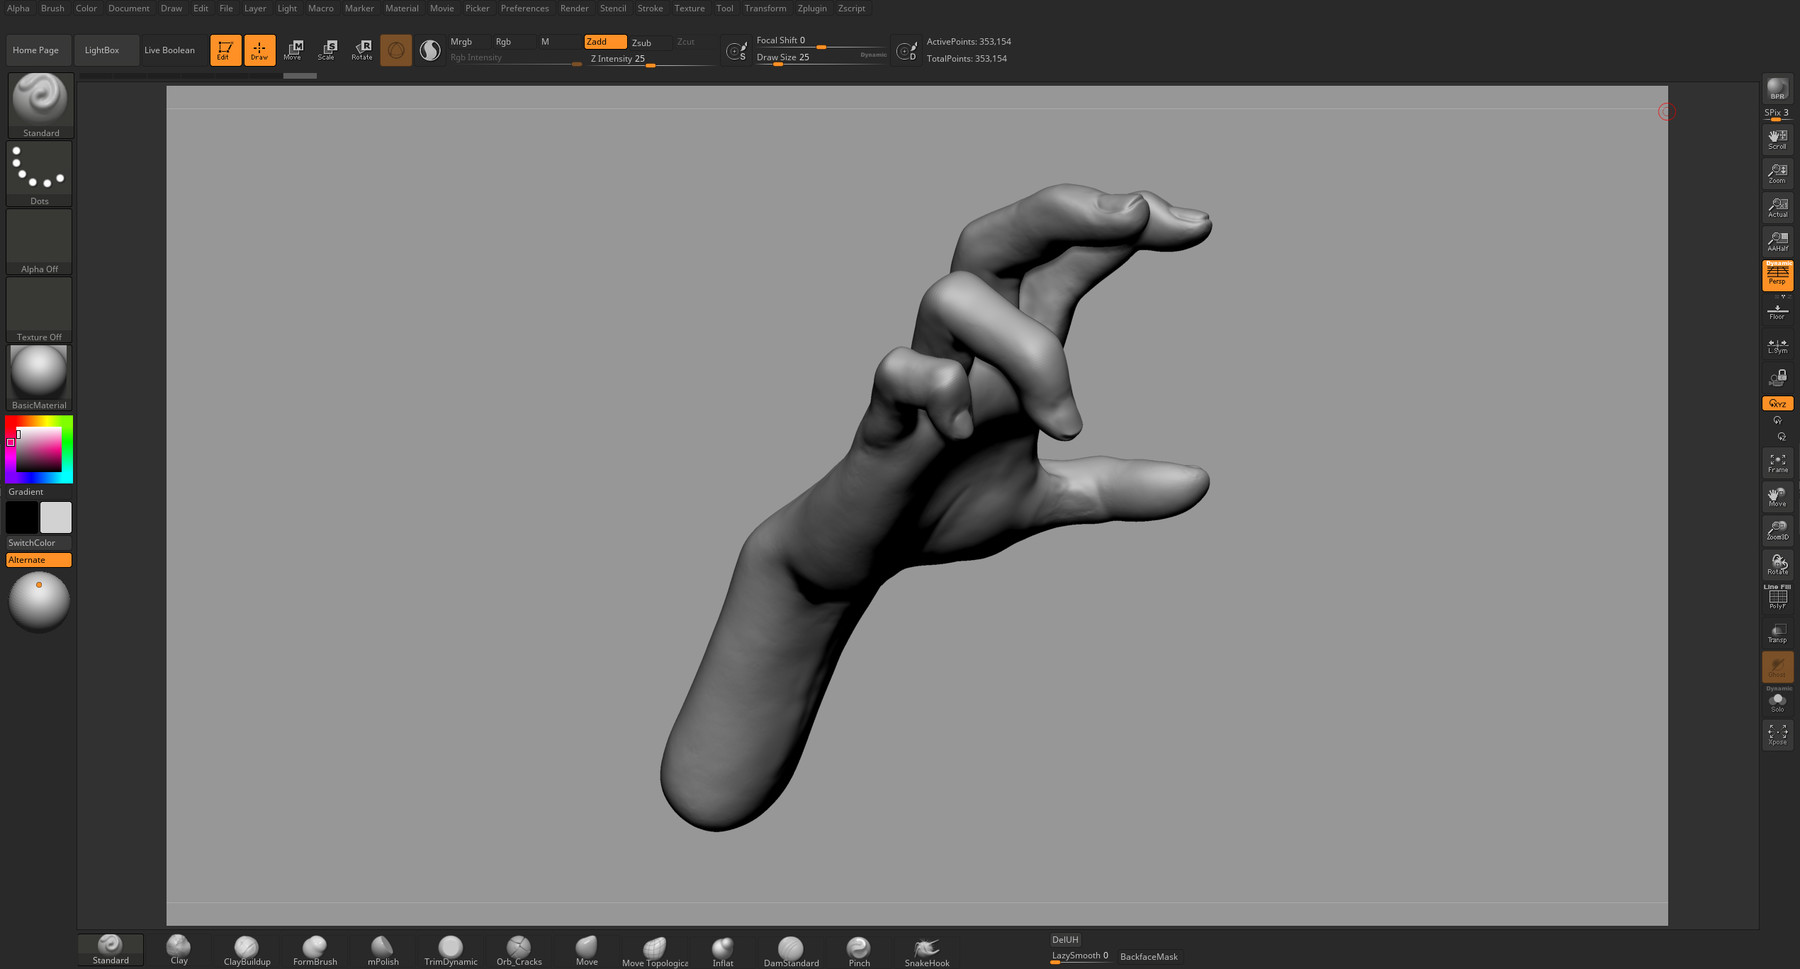Open the Standard brush picker thumbnail
Screen dimensions: 1800x969
click(40, 104)
